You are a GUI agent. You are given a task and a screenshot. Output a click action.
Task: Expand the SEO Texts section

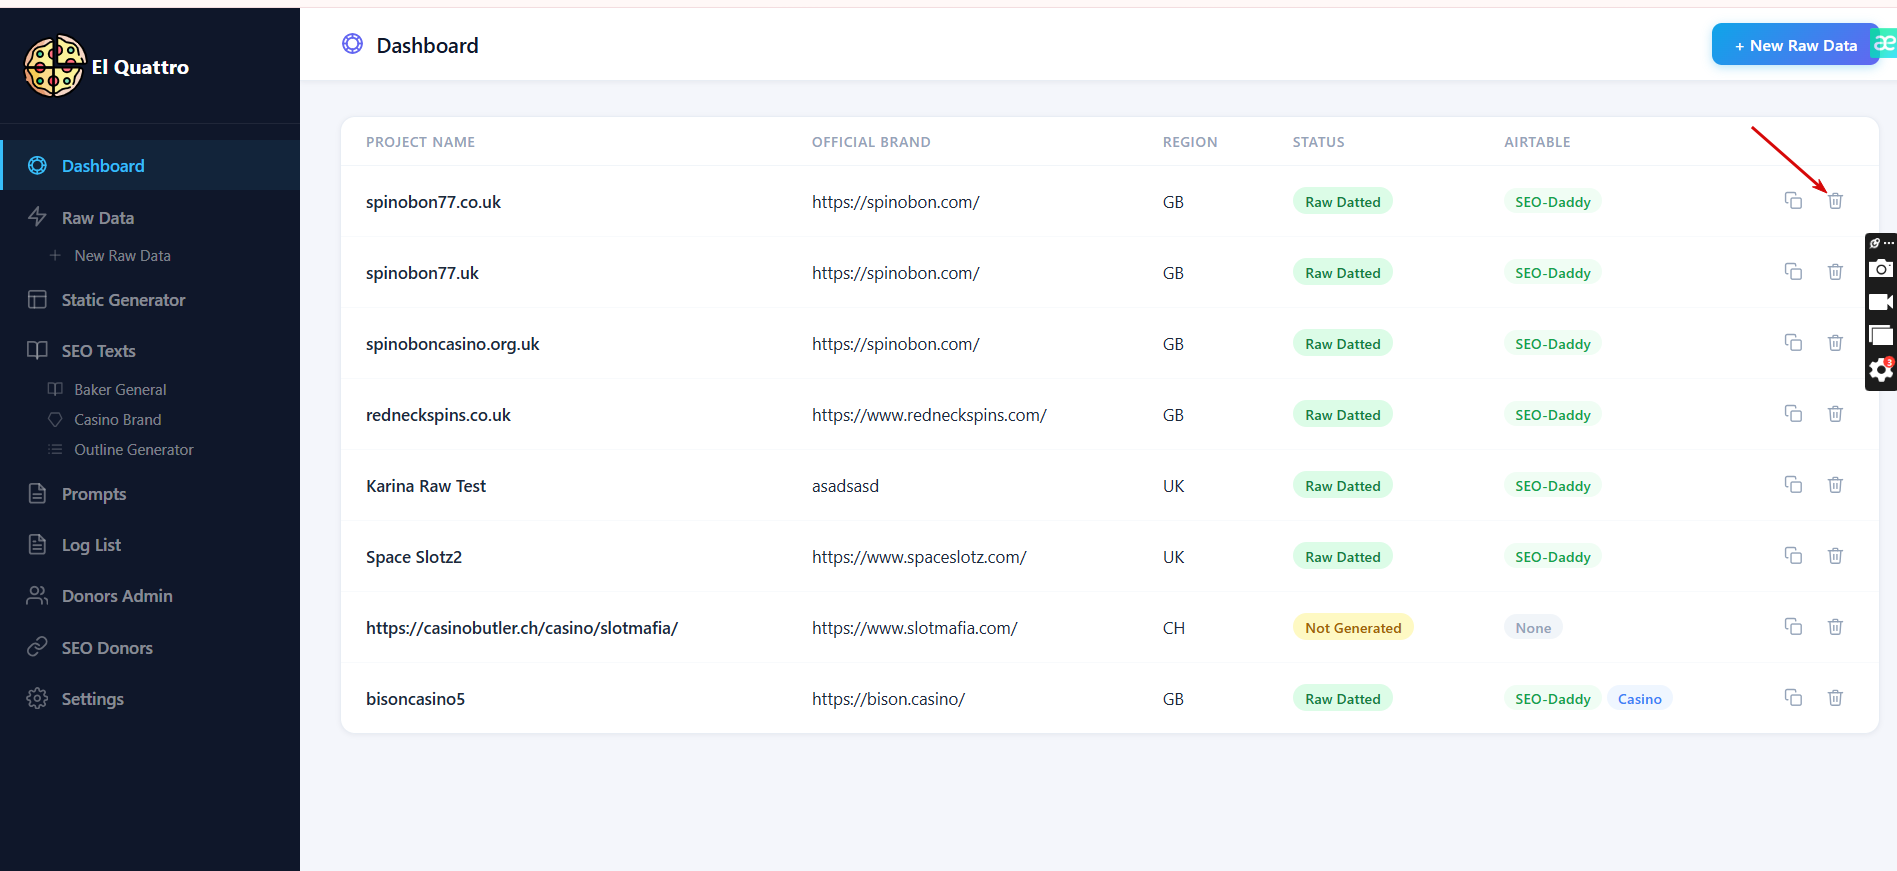98,351
